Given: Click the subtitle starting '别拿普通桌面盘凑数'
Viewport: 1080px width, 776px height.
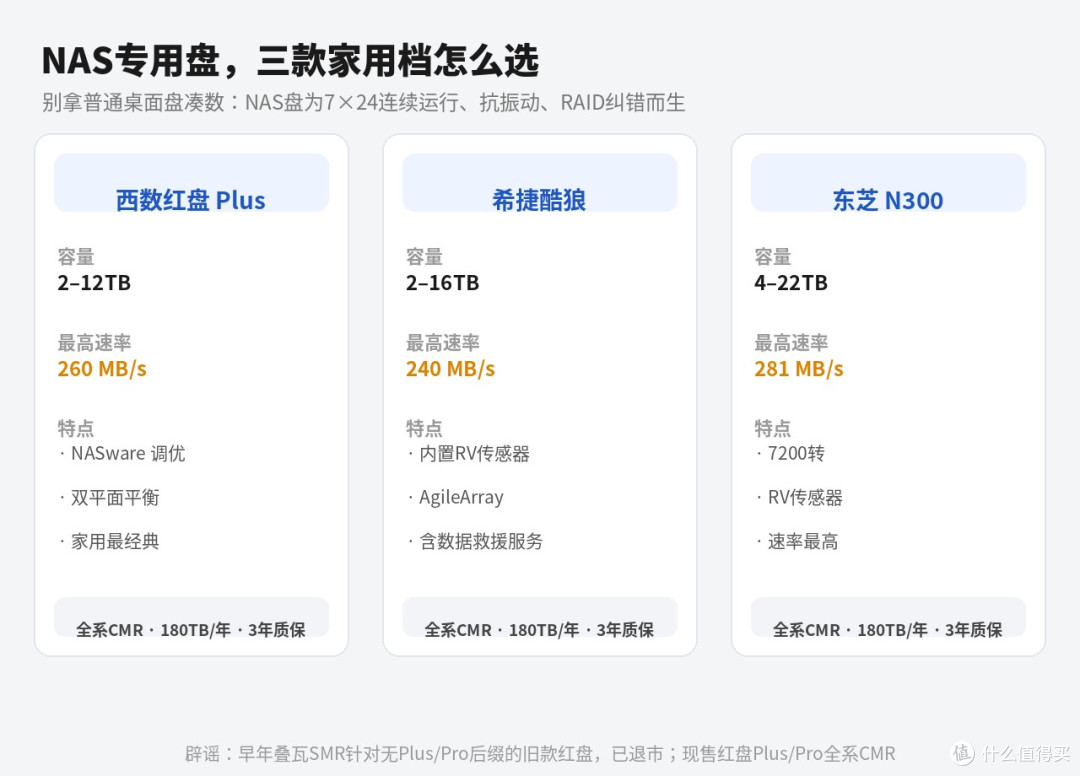Looking at the screenshot, I should click(363, 103).
